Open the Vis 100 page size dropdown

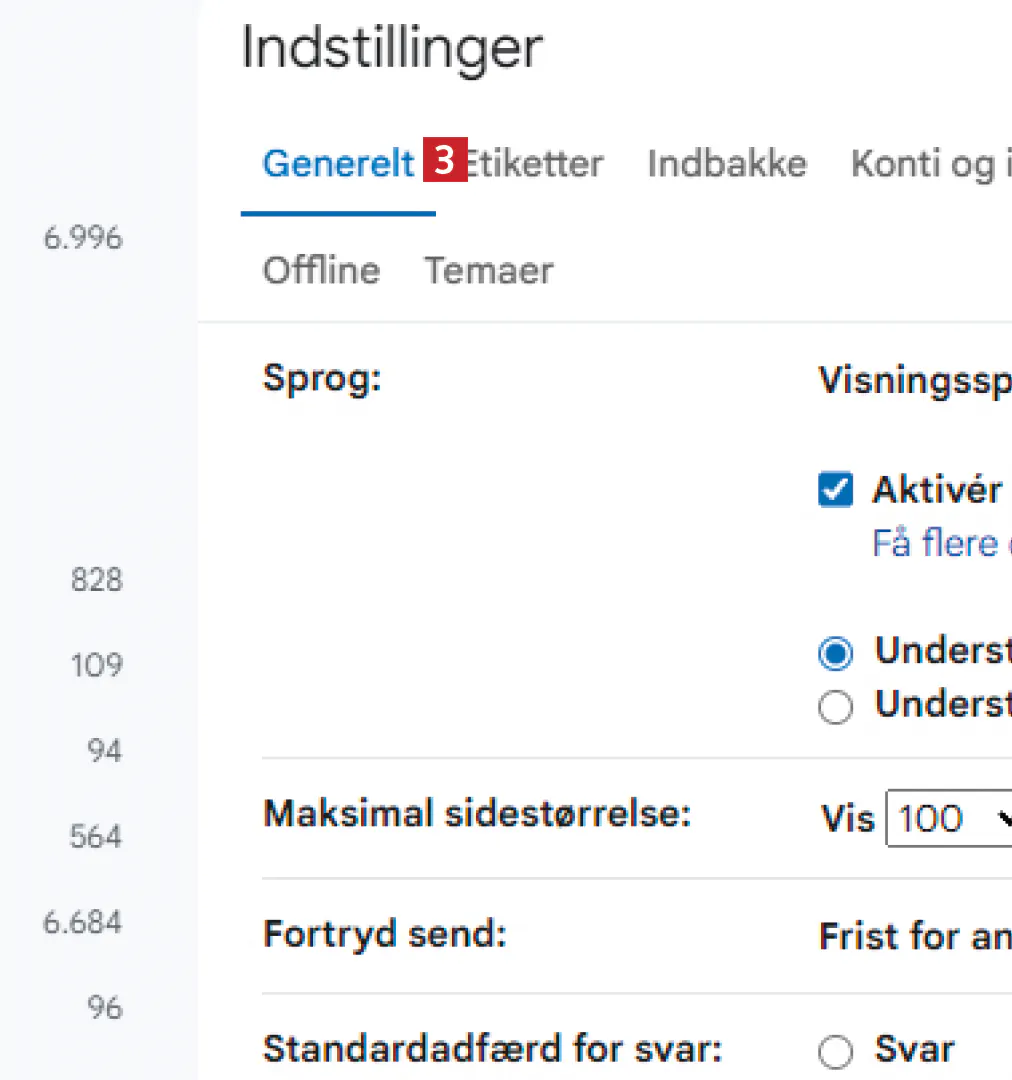[950, 820]
